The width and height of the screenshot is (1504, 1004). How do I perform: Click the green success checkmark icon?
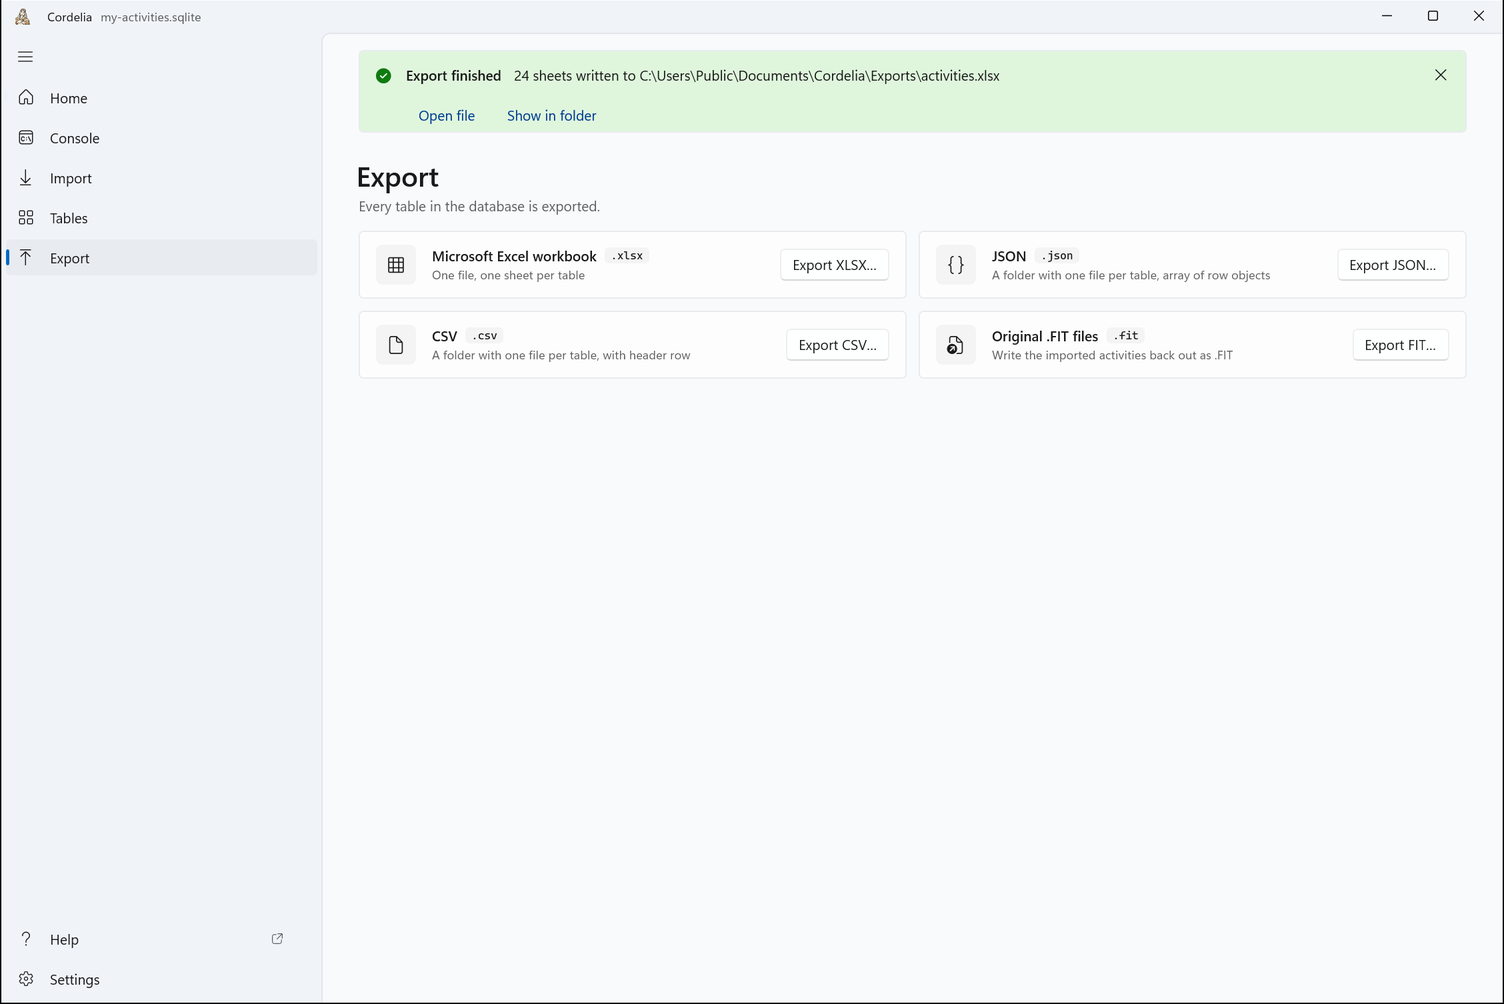(383, 76)
